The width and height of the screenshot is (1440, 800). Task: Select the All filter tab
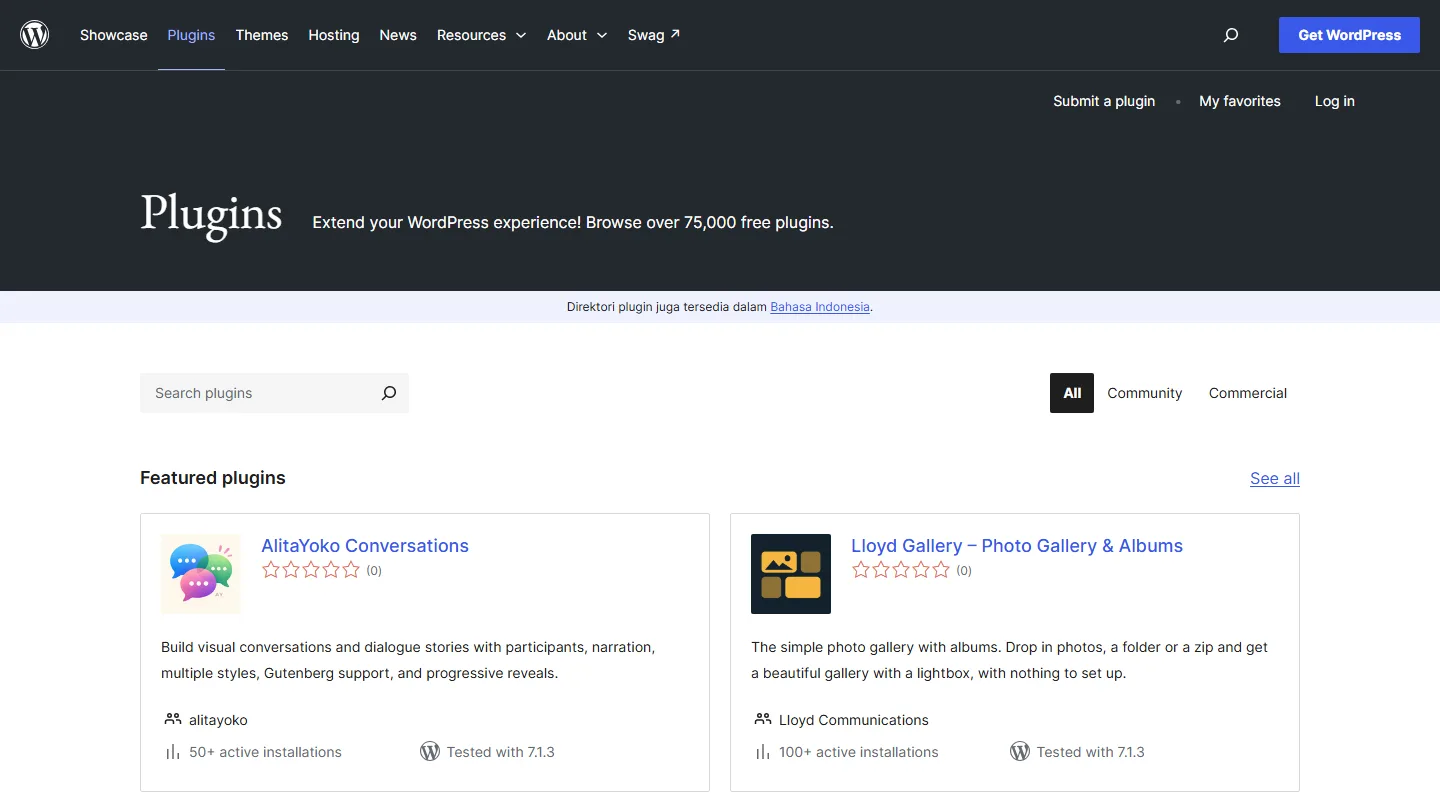[1072, 393]
